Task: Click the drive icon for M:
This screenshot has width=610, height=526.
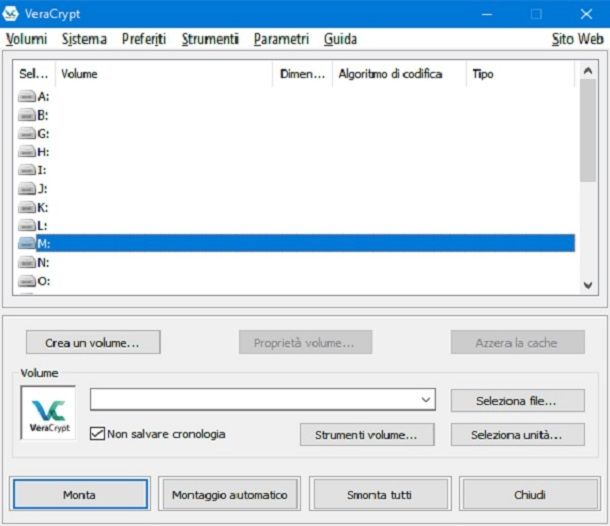Action: [x=27, y=244]
